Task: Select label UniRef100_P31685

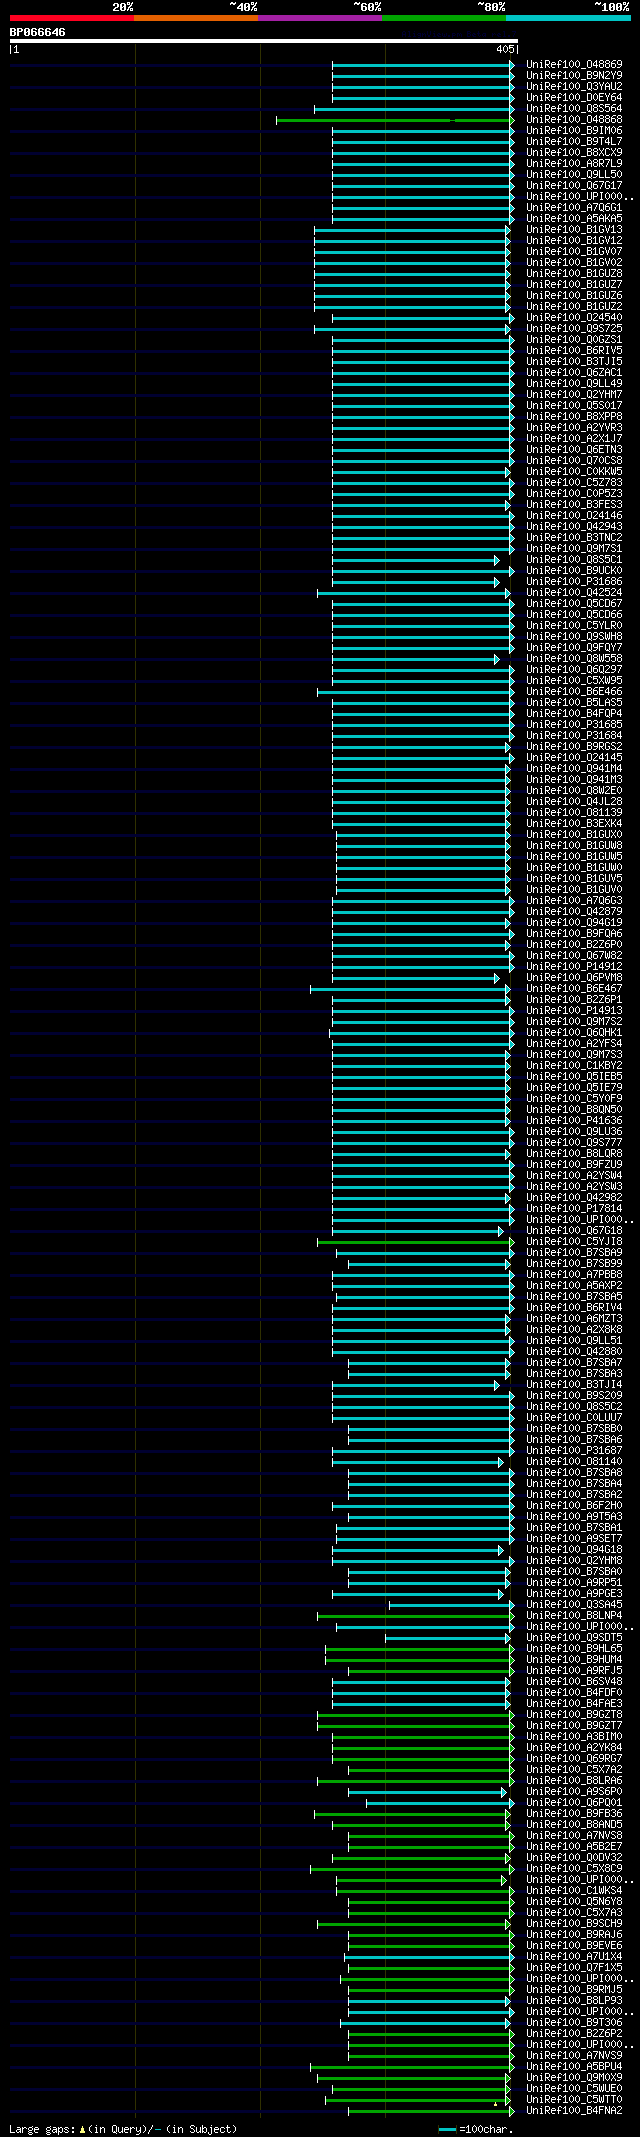Action: 574,725
